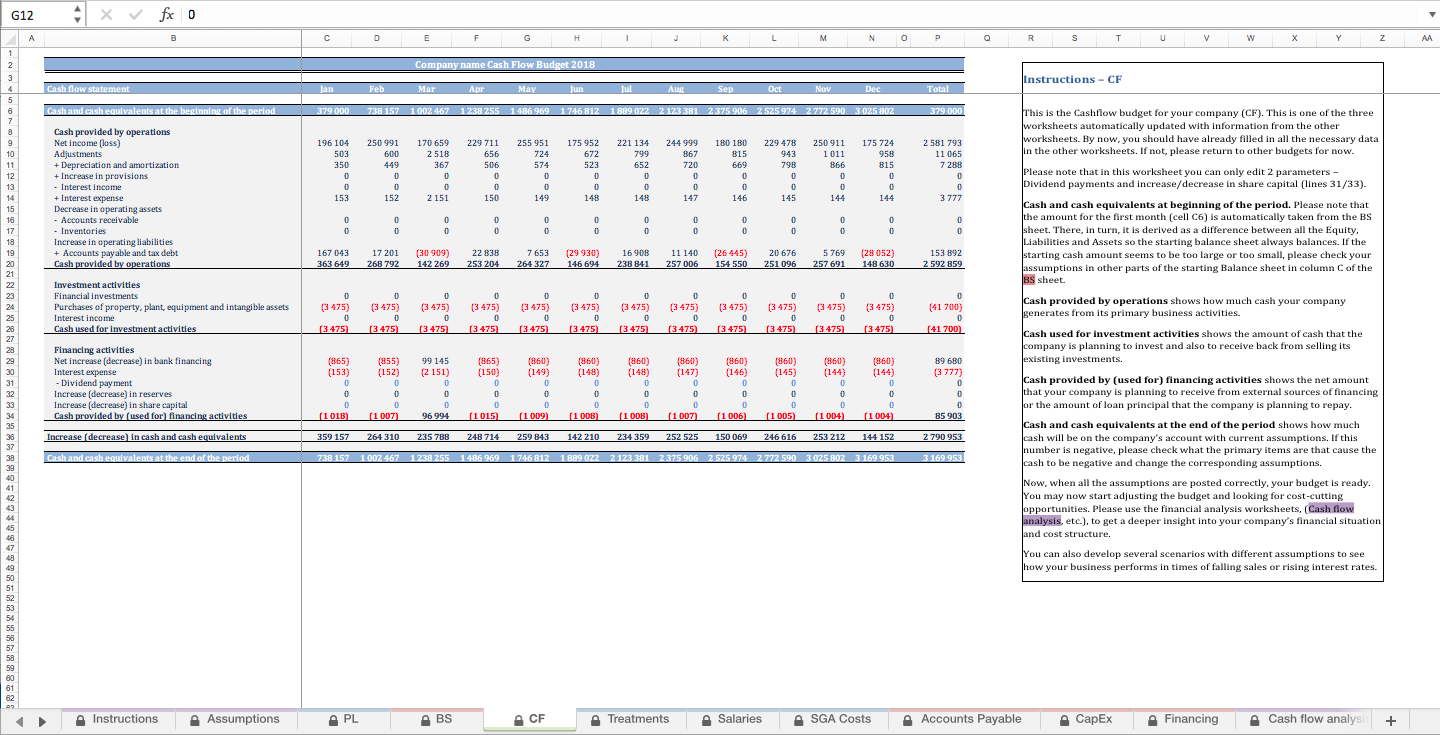This screenshot has width=1440, height=735.
Task: Select column header AA
Action: (x=1425, y=38)
